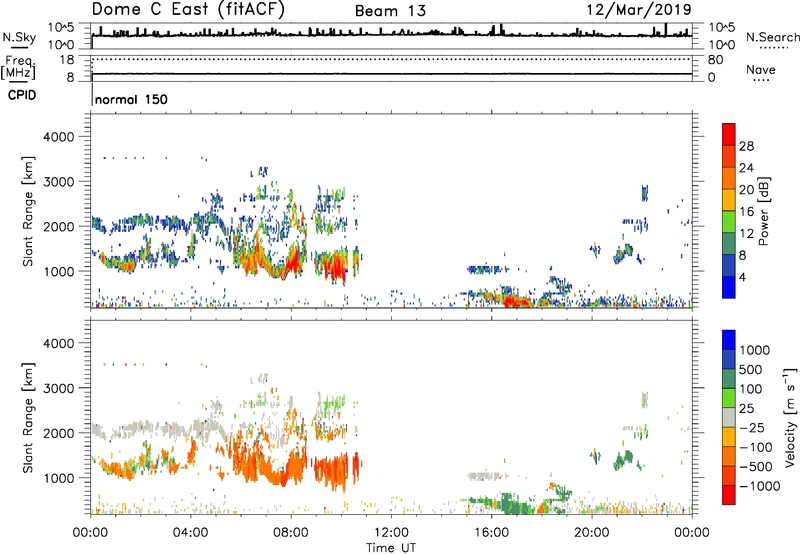Viewport: 800px width, 554px height.
Task: Click the '28' power colorbar tick label
Action: point(746,146)
